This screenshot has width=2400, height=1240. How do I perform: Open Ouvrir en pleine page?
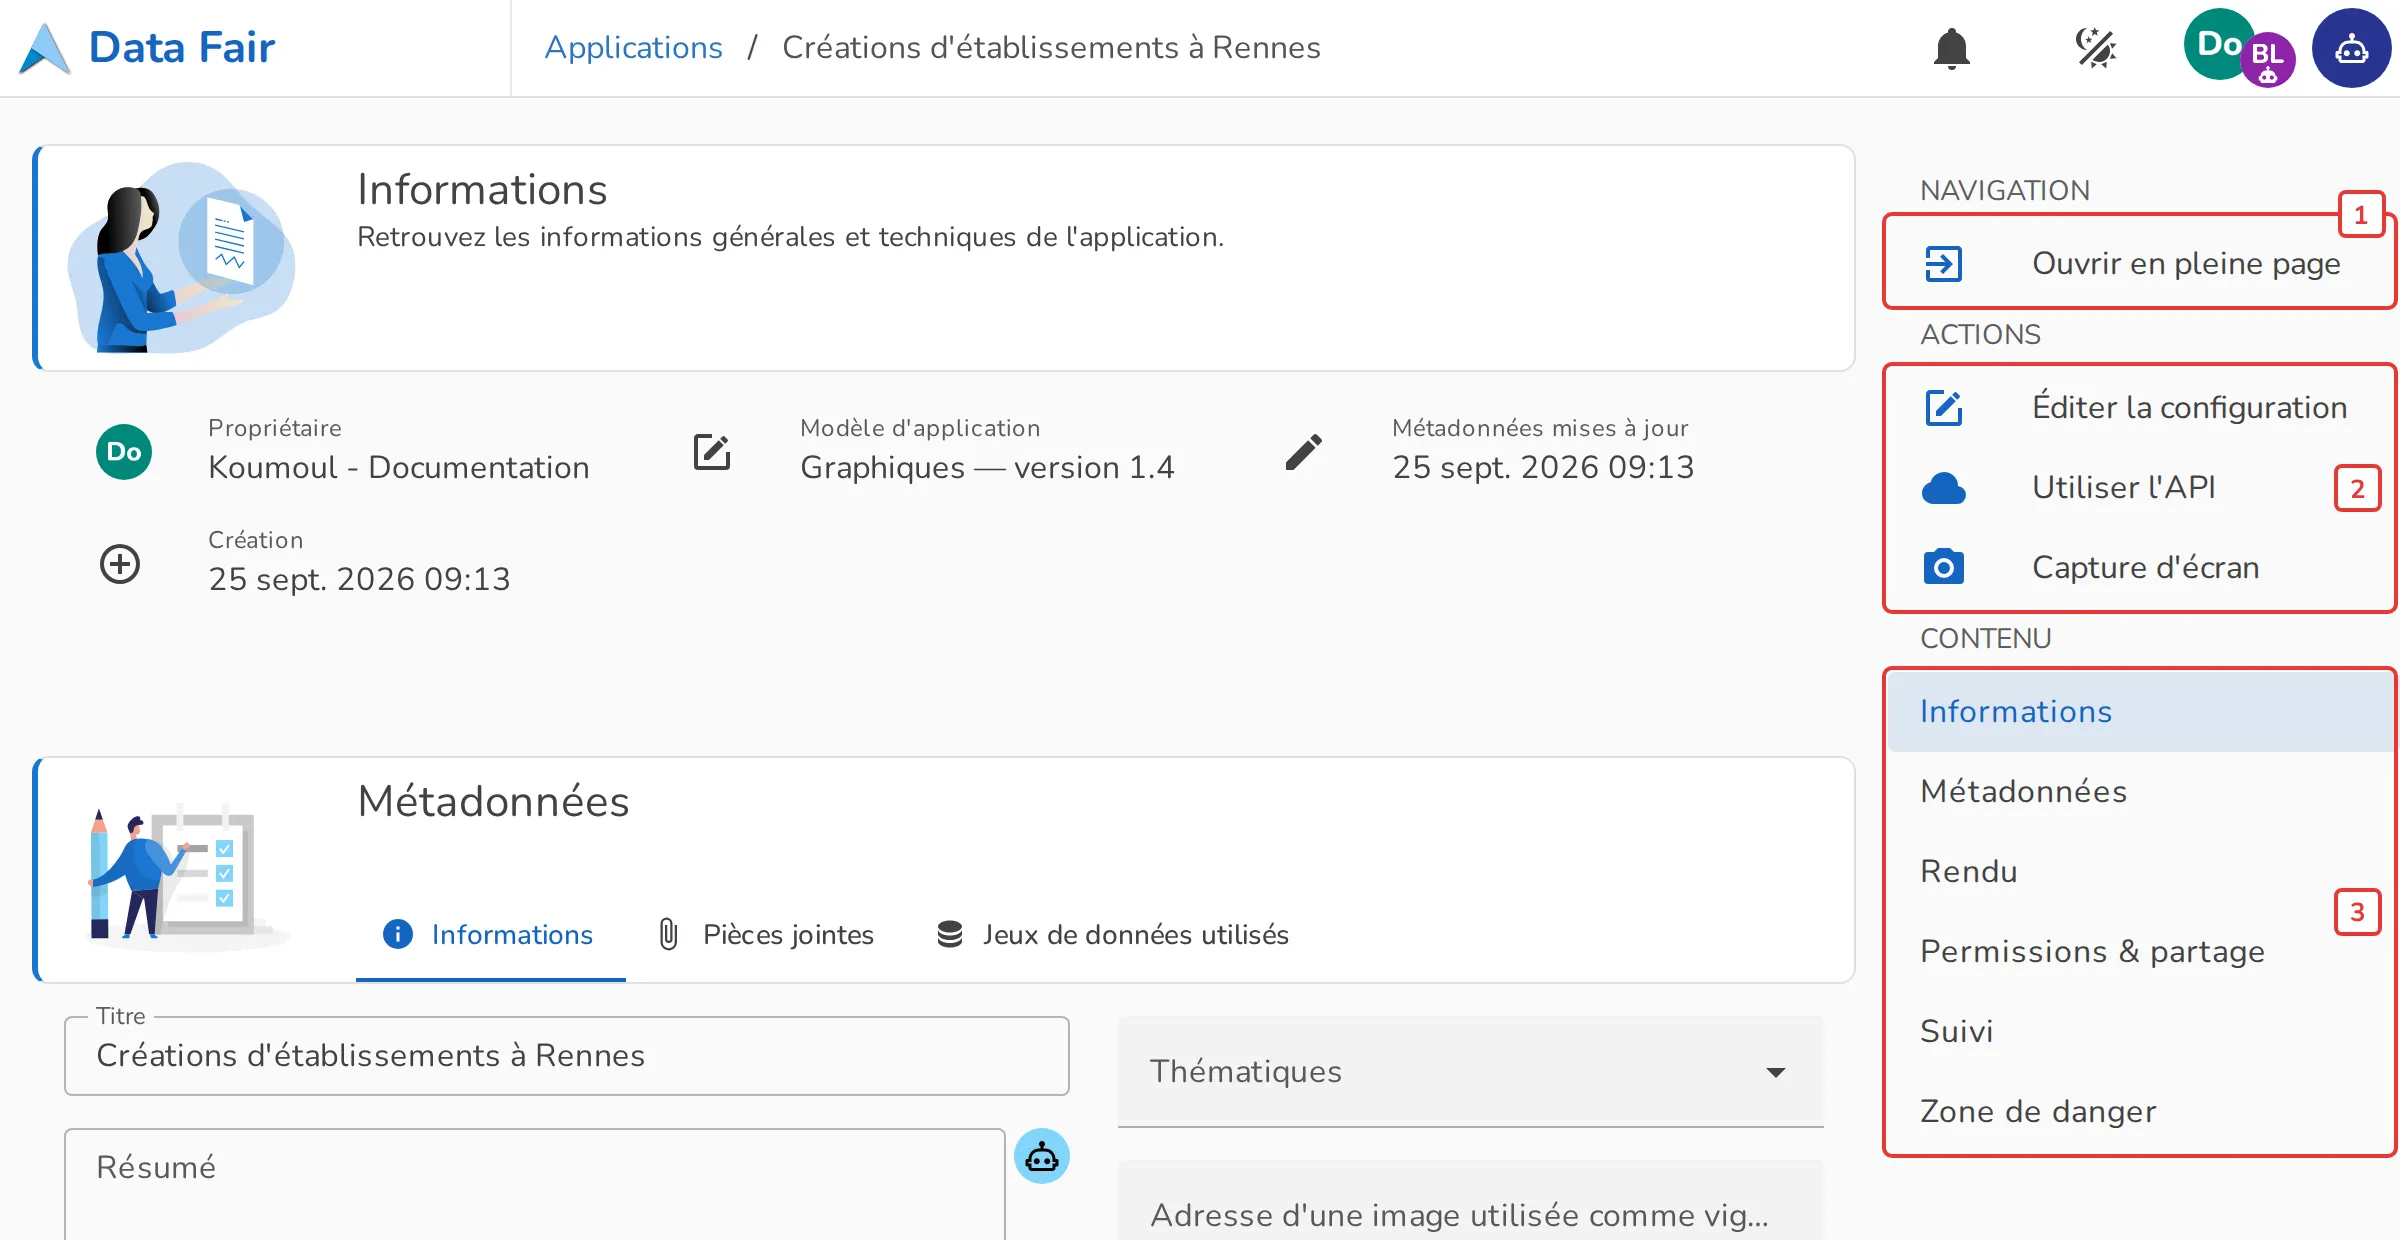pyautogui.click(x=2140, y=263)
